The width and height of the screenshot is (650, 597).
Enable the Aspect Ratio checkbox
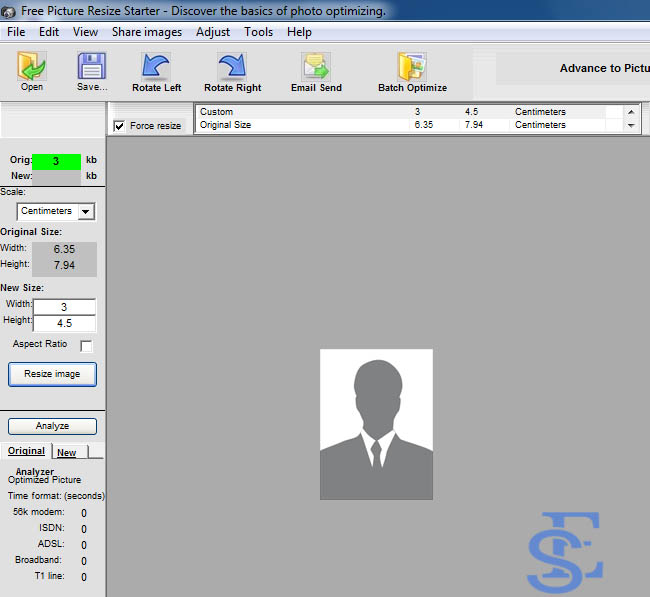point(86,346)
